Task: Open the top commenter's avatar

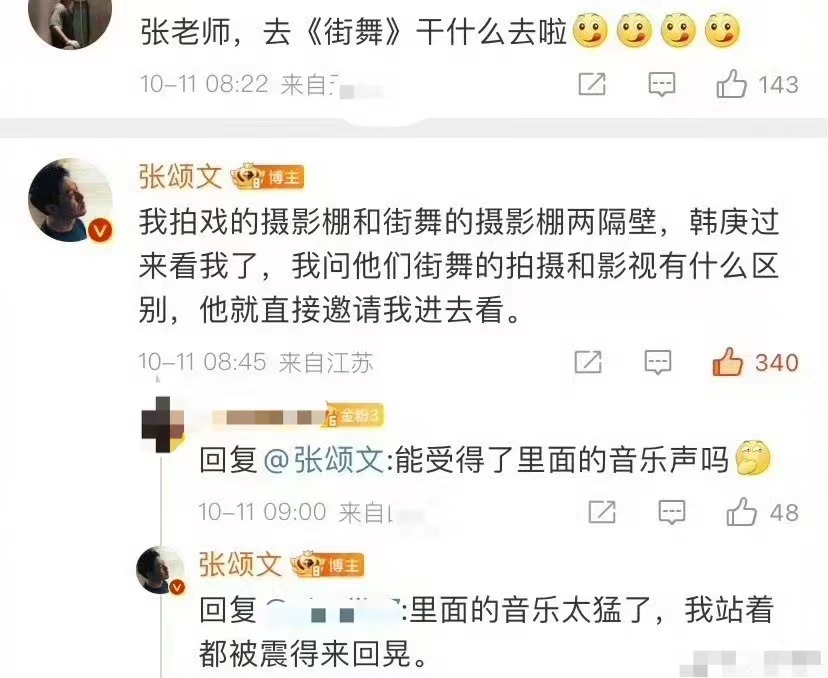Action: point(70,21)
